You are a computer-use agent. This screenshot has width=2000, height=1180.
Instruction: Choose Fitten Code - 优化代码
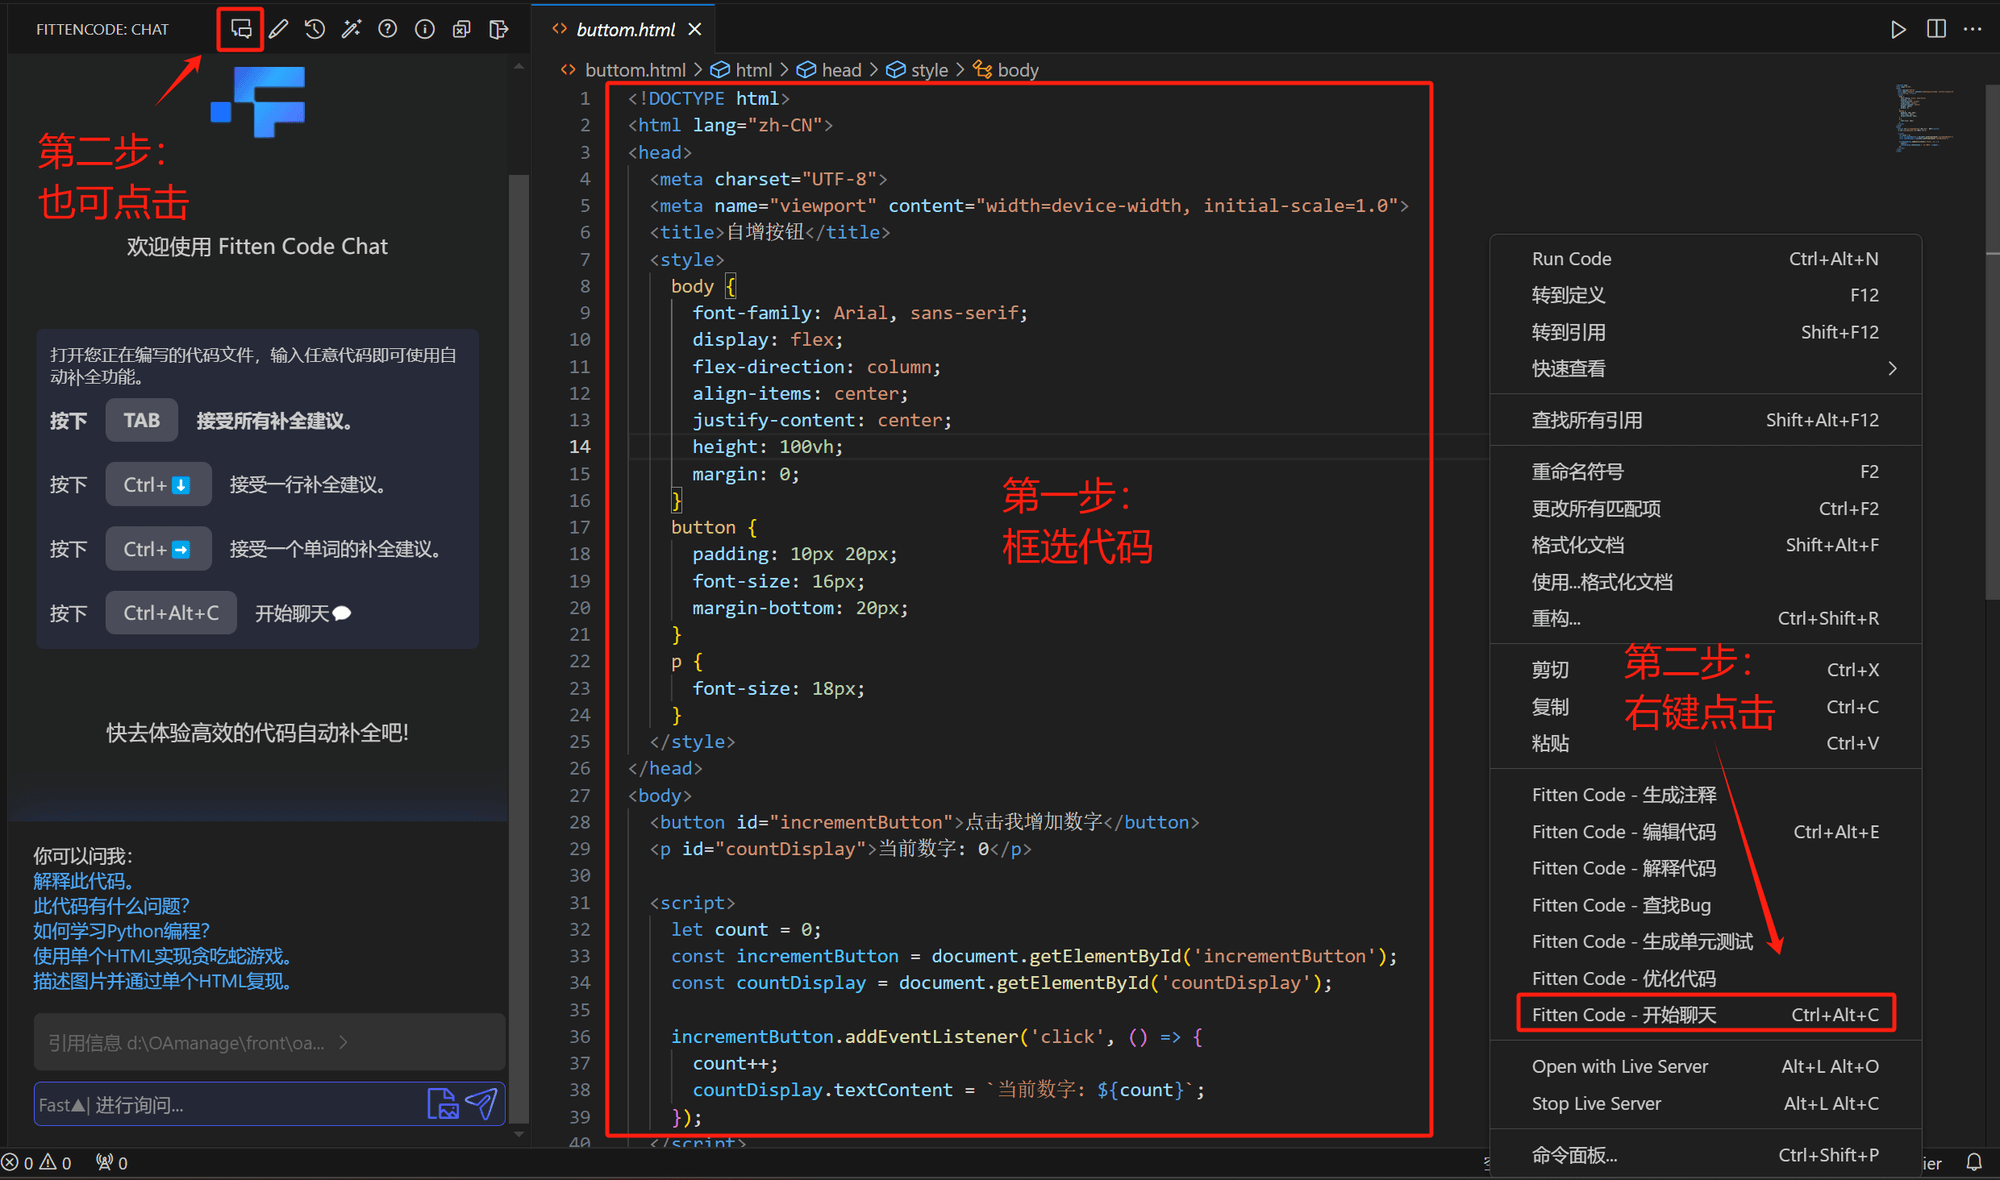tap(1705, 979)
